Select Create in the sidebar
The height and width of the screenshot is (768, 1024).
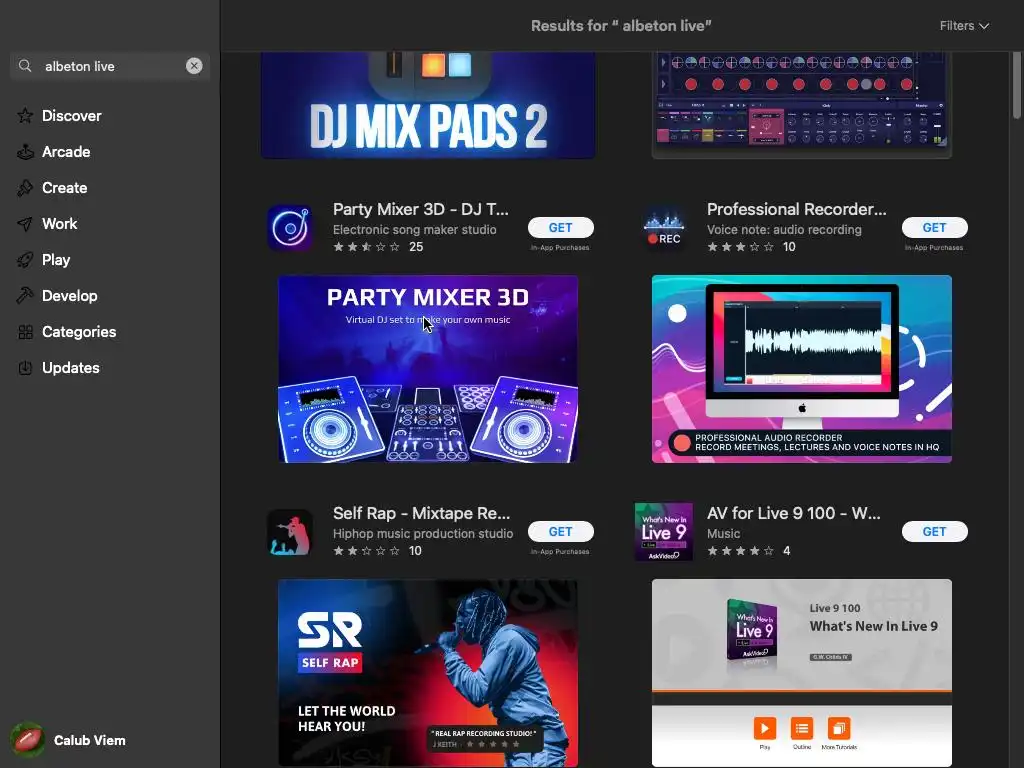click(65, 188)
